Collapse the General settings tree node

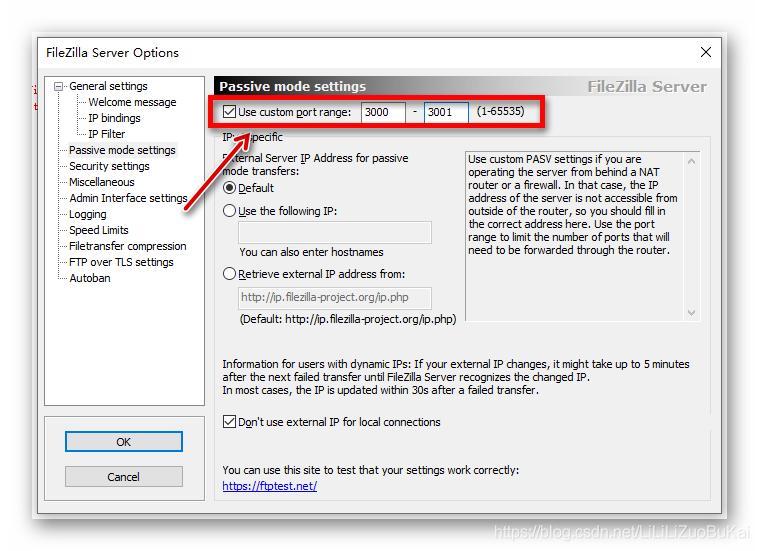59,87
